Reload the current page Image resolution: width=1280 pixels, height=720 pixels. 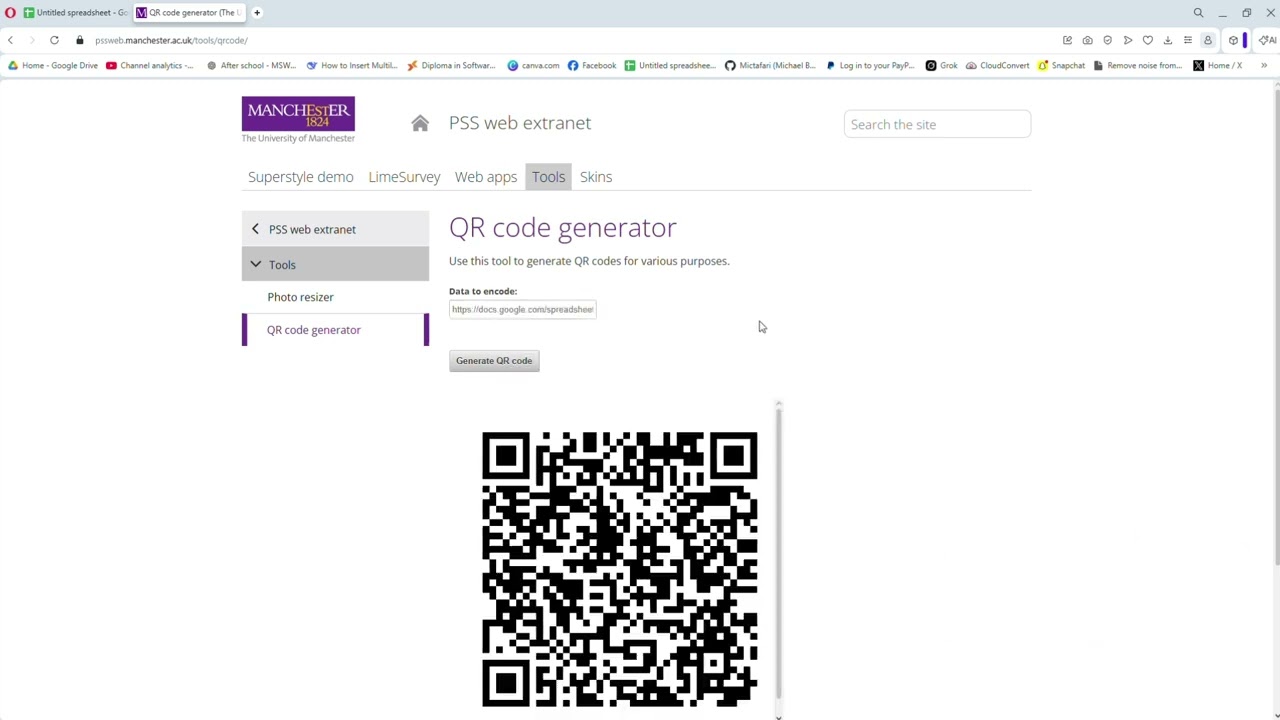[54, 40]
